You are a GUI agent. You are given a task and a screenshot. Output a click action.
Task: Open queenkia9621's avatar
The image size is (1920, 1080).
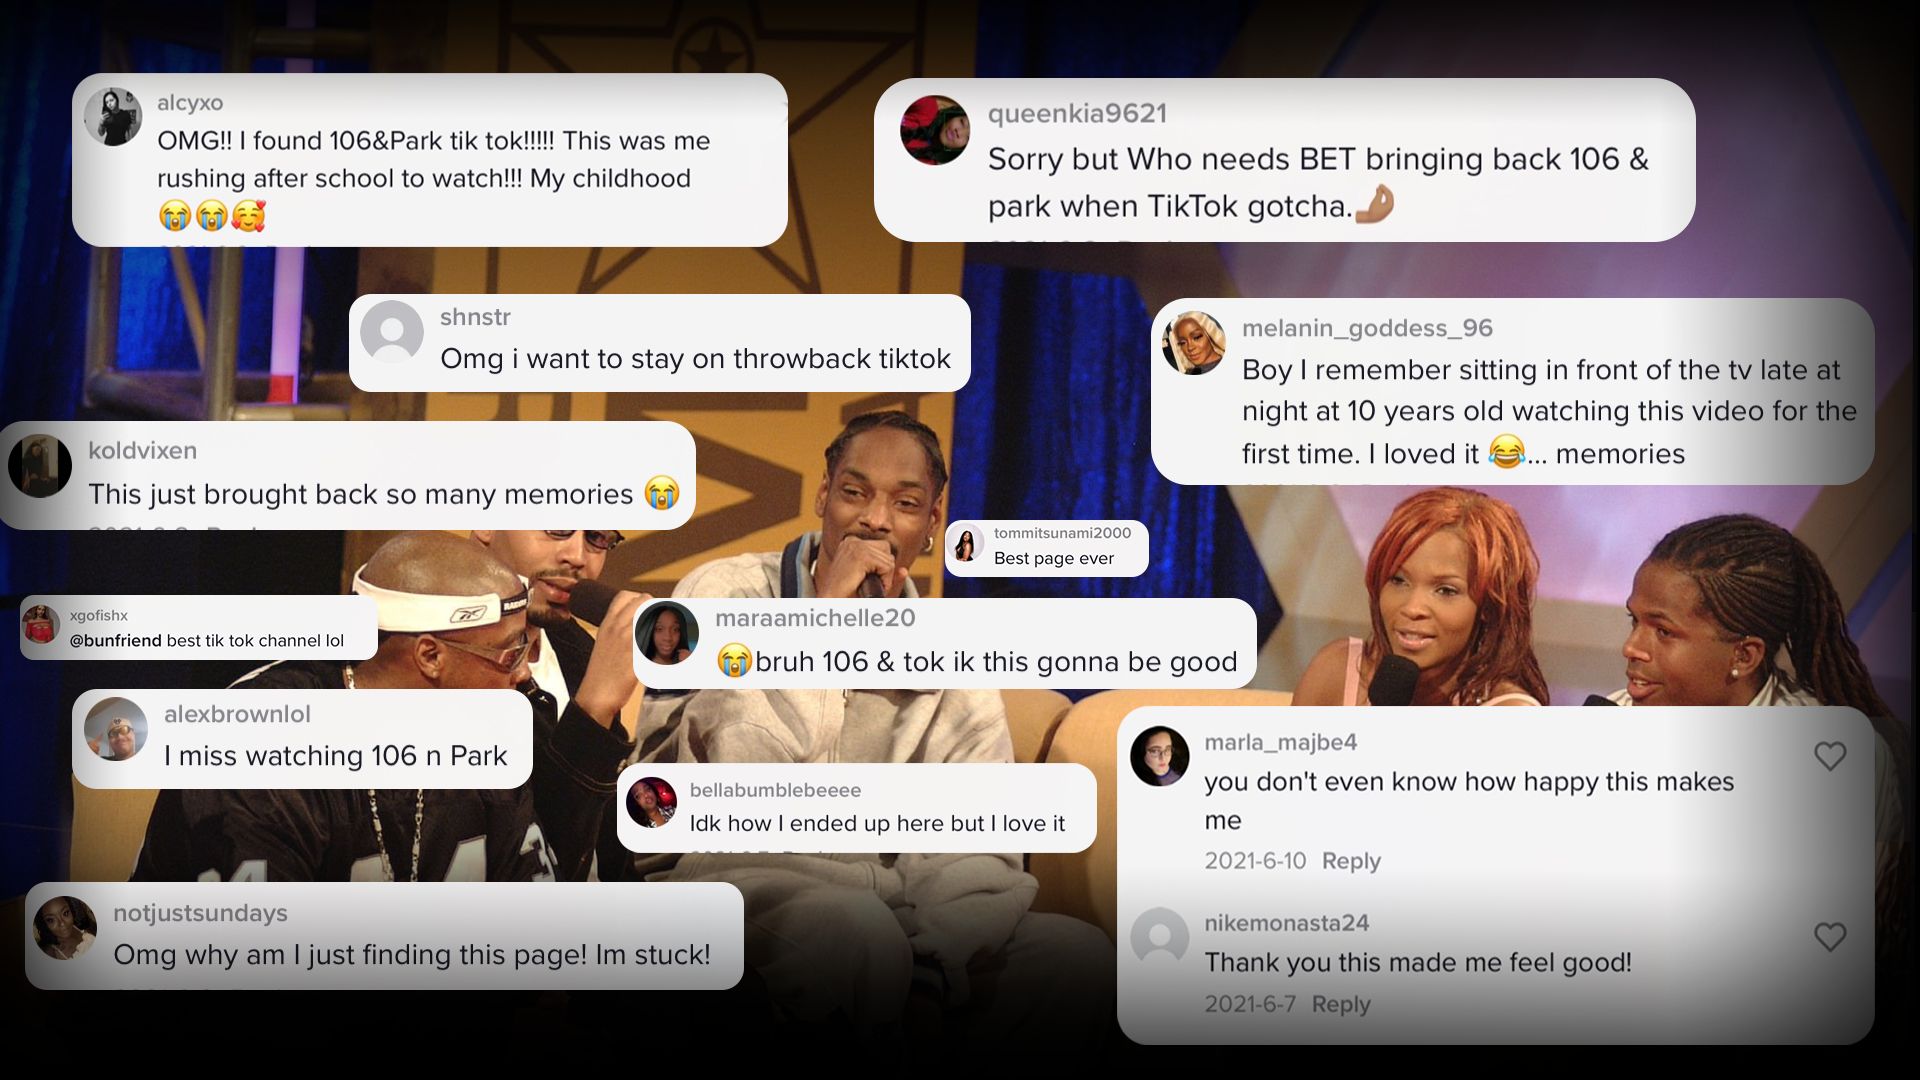coord(935,130)
